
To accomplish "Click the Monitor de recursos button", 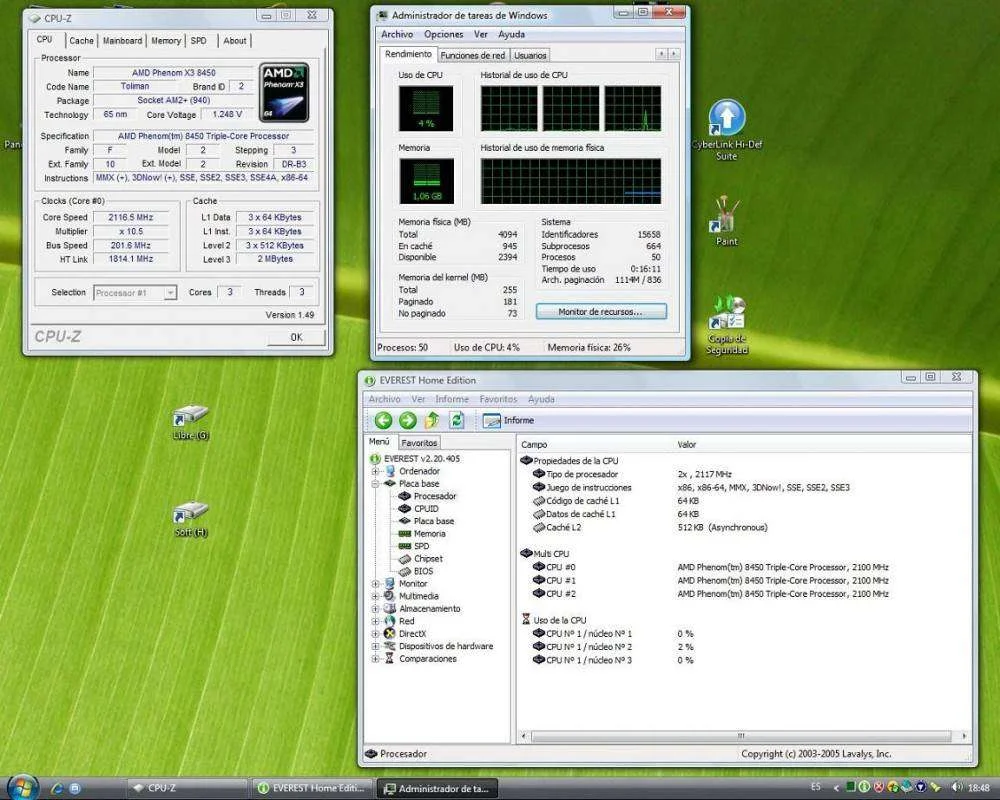I will pos(600,312).
